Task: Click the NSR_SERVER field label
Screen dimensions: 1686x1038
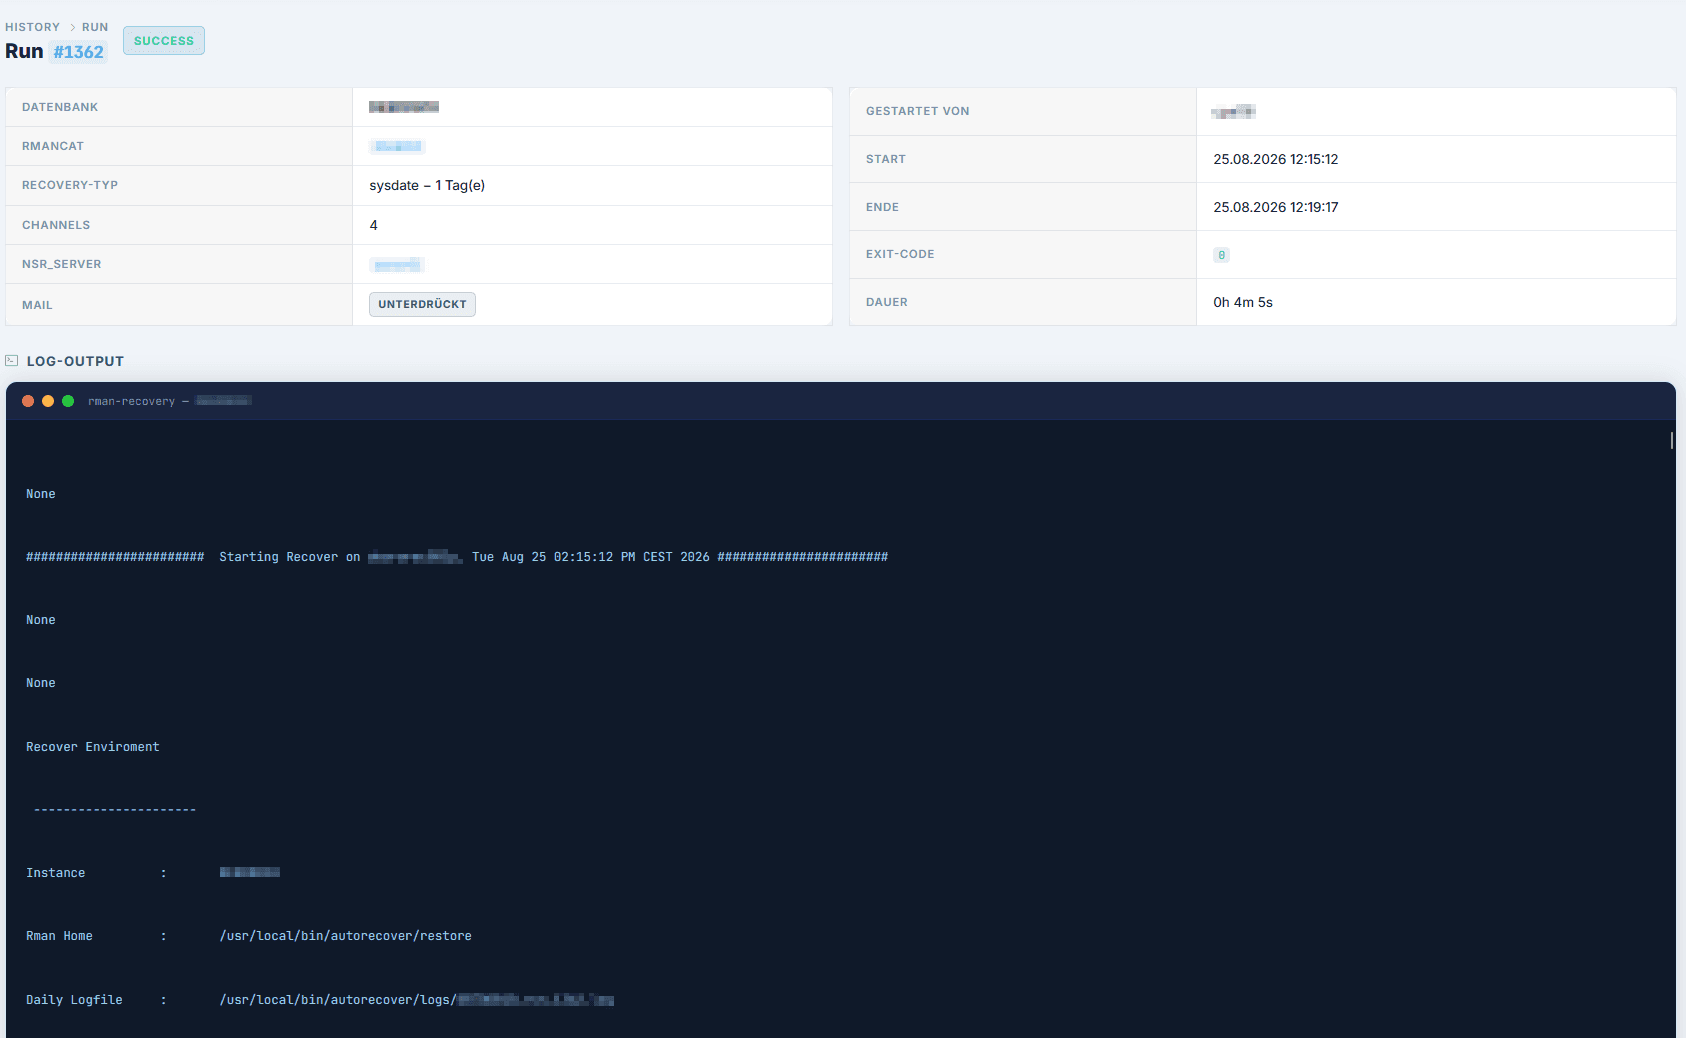Action: pyautogui.click(x=62, y=264)
